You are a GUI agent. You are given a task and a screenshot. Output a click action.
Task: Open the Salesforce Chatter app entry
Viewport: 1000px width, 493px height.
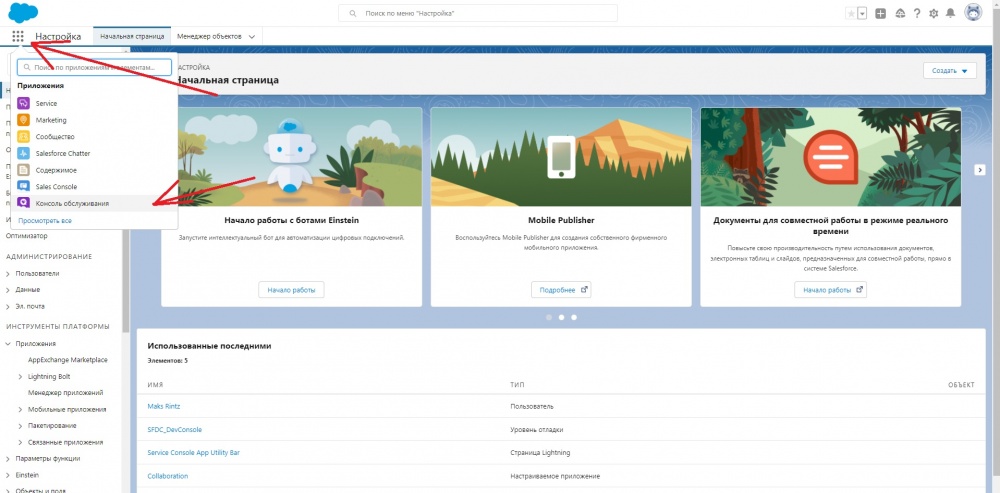[x=94, y=153]
